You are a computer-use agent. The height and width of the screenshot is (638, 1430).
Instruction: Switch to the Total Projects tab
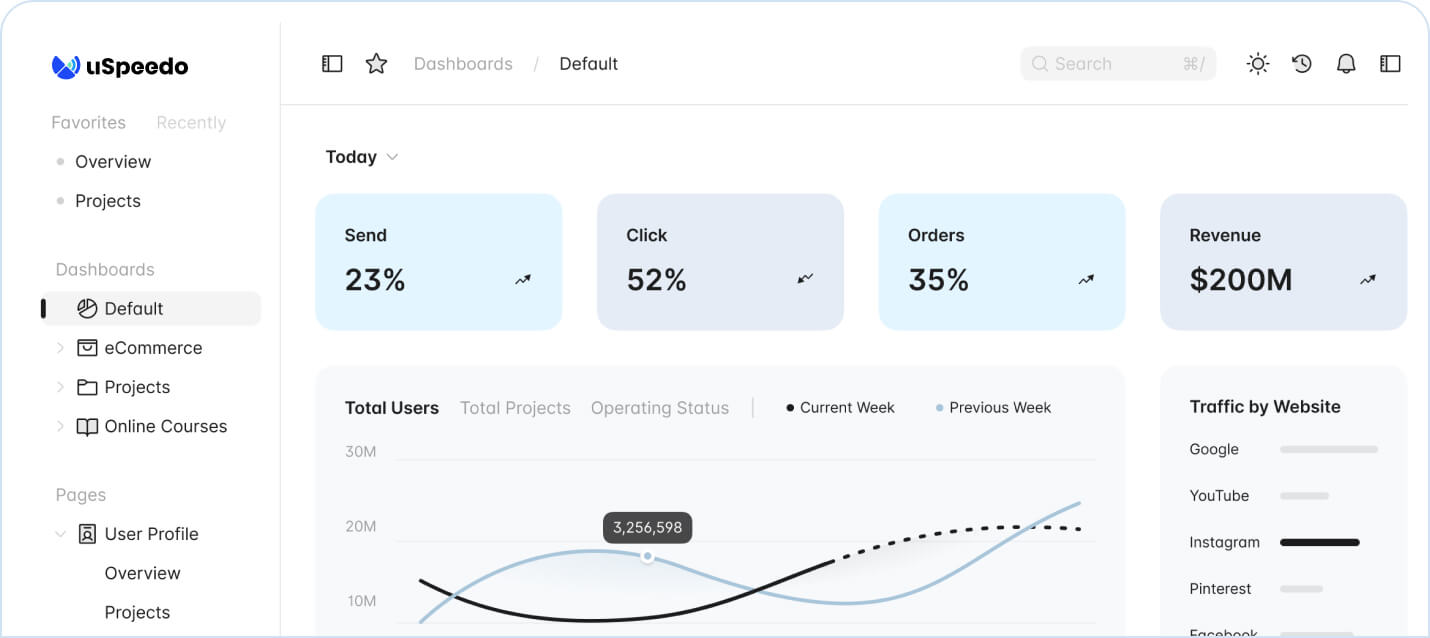(x=515, y=408)
